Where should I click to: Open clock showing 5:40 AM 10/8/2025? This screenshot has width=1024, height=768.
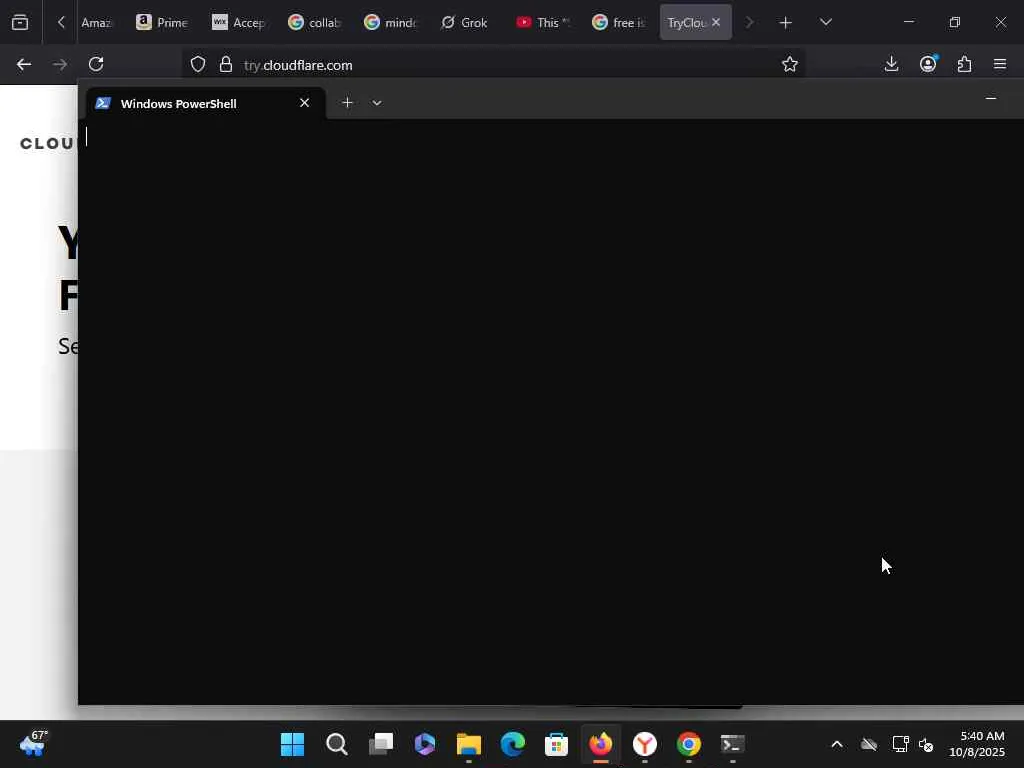[x=977, y=744]
